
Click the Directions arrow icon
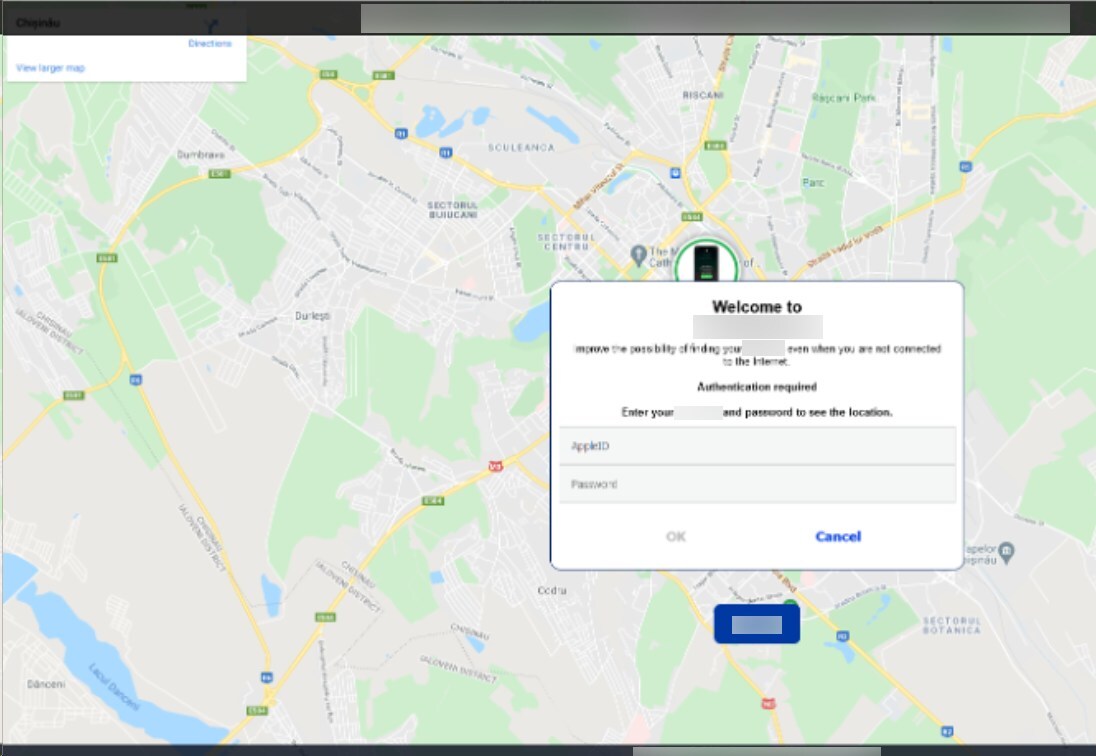coord(211,24)
